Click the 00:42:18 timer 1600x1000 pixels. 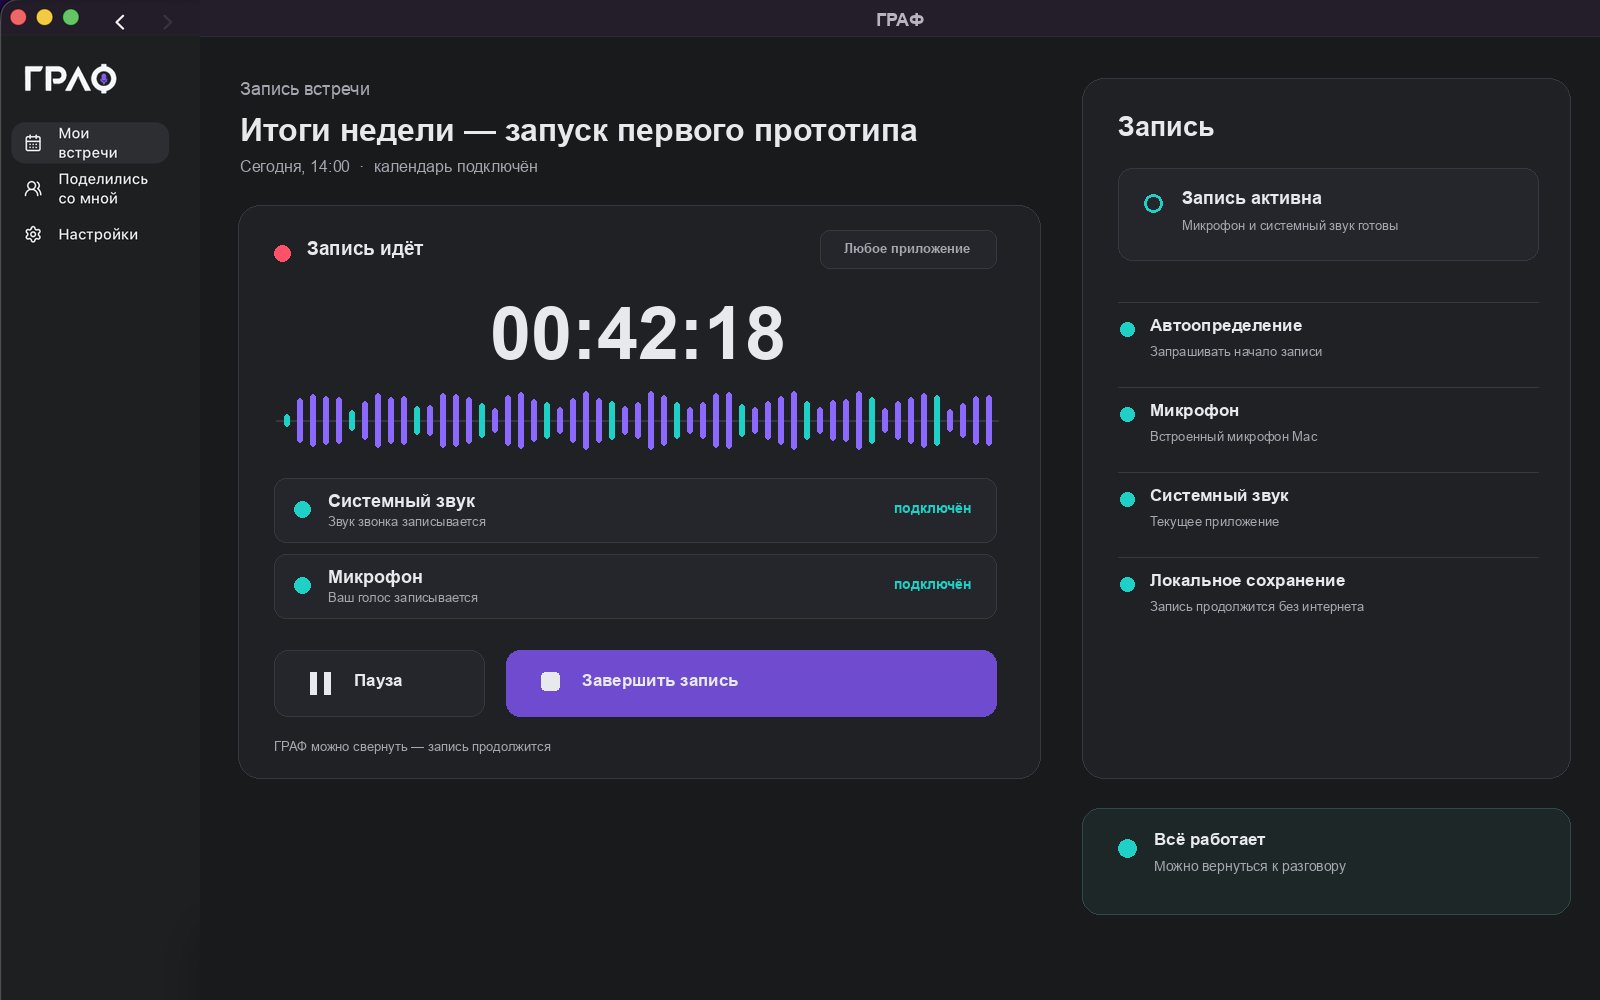tap(637, 333)
